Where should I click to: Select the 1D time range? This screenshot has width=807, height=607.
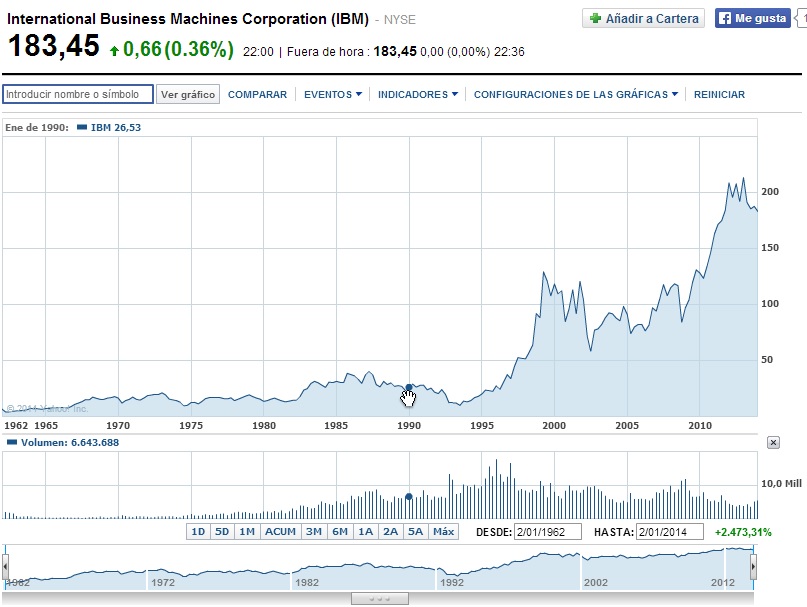coord(198,531)
